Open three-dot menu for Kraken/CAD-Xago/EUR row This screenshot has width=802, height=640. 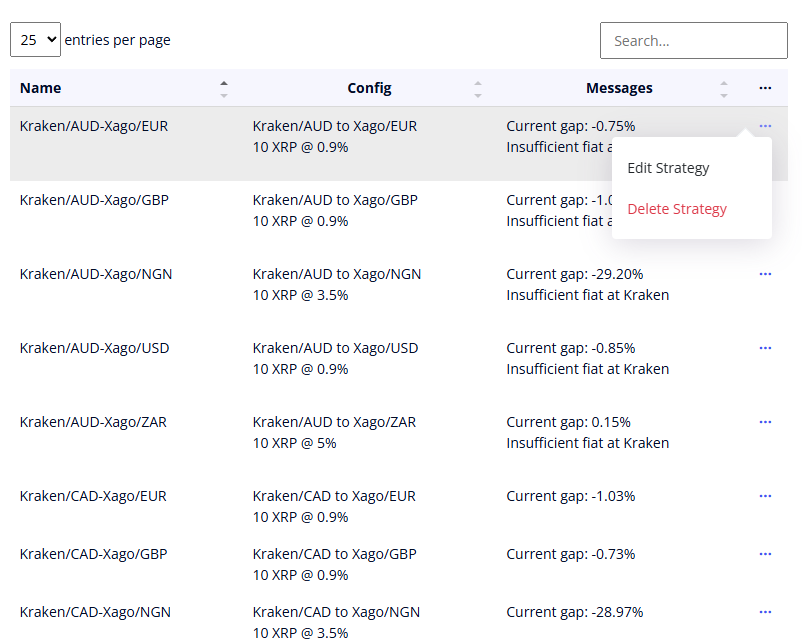pos(765,496)
